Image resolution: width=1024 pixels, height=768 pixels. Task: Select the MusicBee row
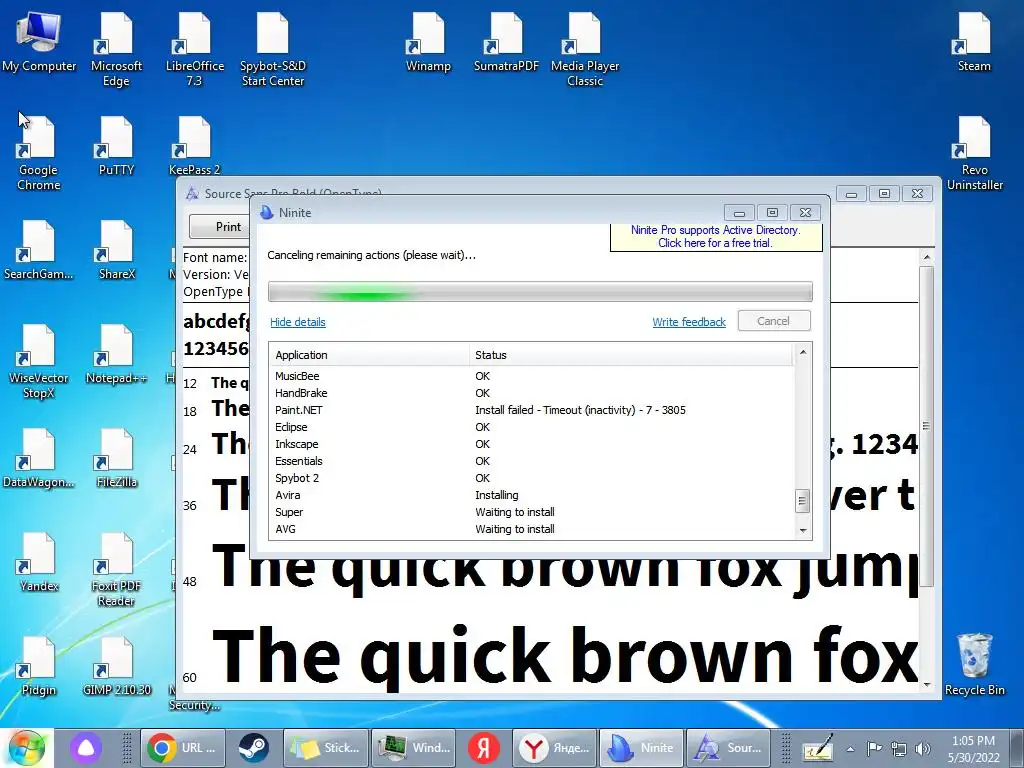[x=532, y=376]
